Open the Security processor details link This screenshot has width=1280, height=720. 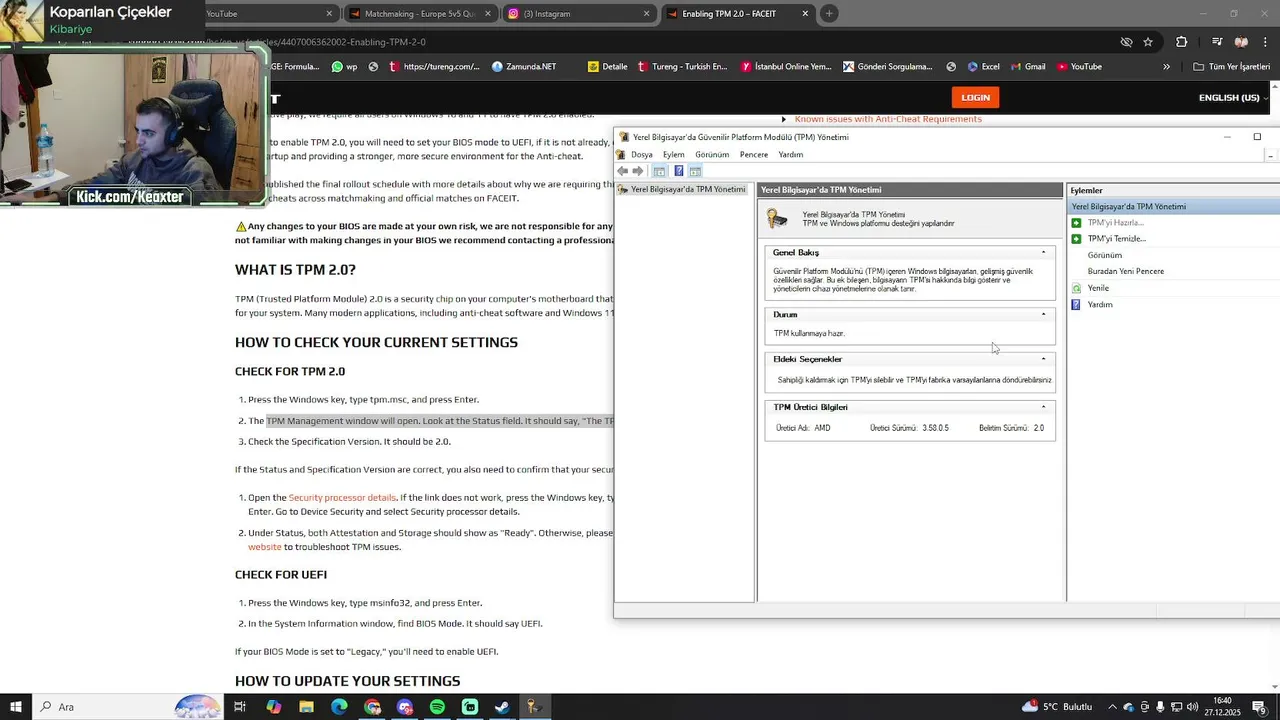click(x=342, y=498)
